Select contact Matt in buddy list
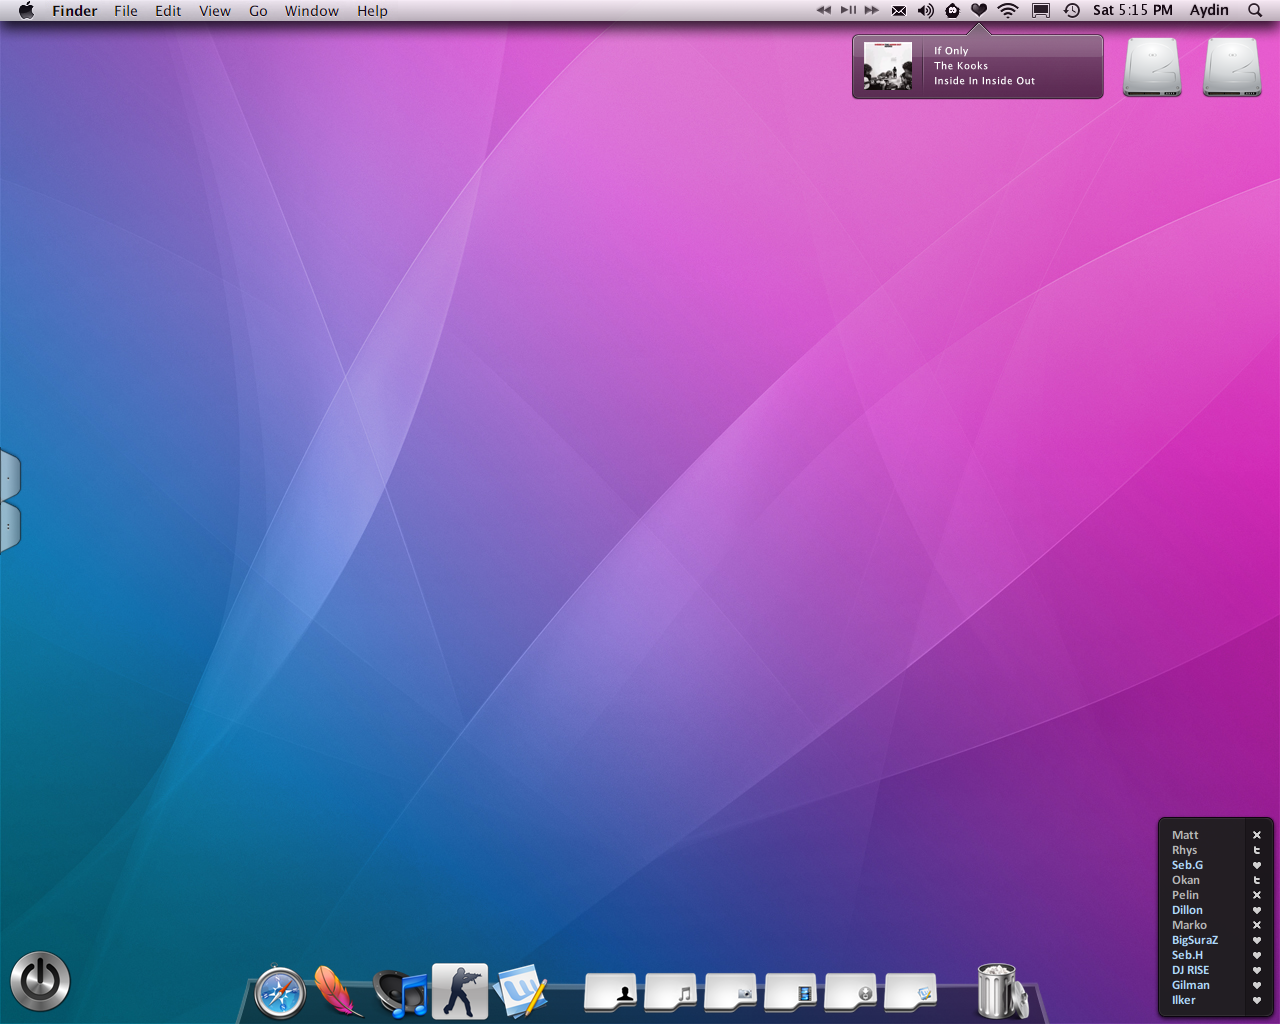The image size is (1280, 1024). click(x=1185, y=835)
